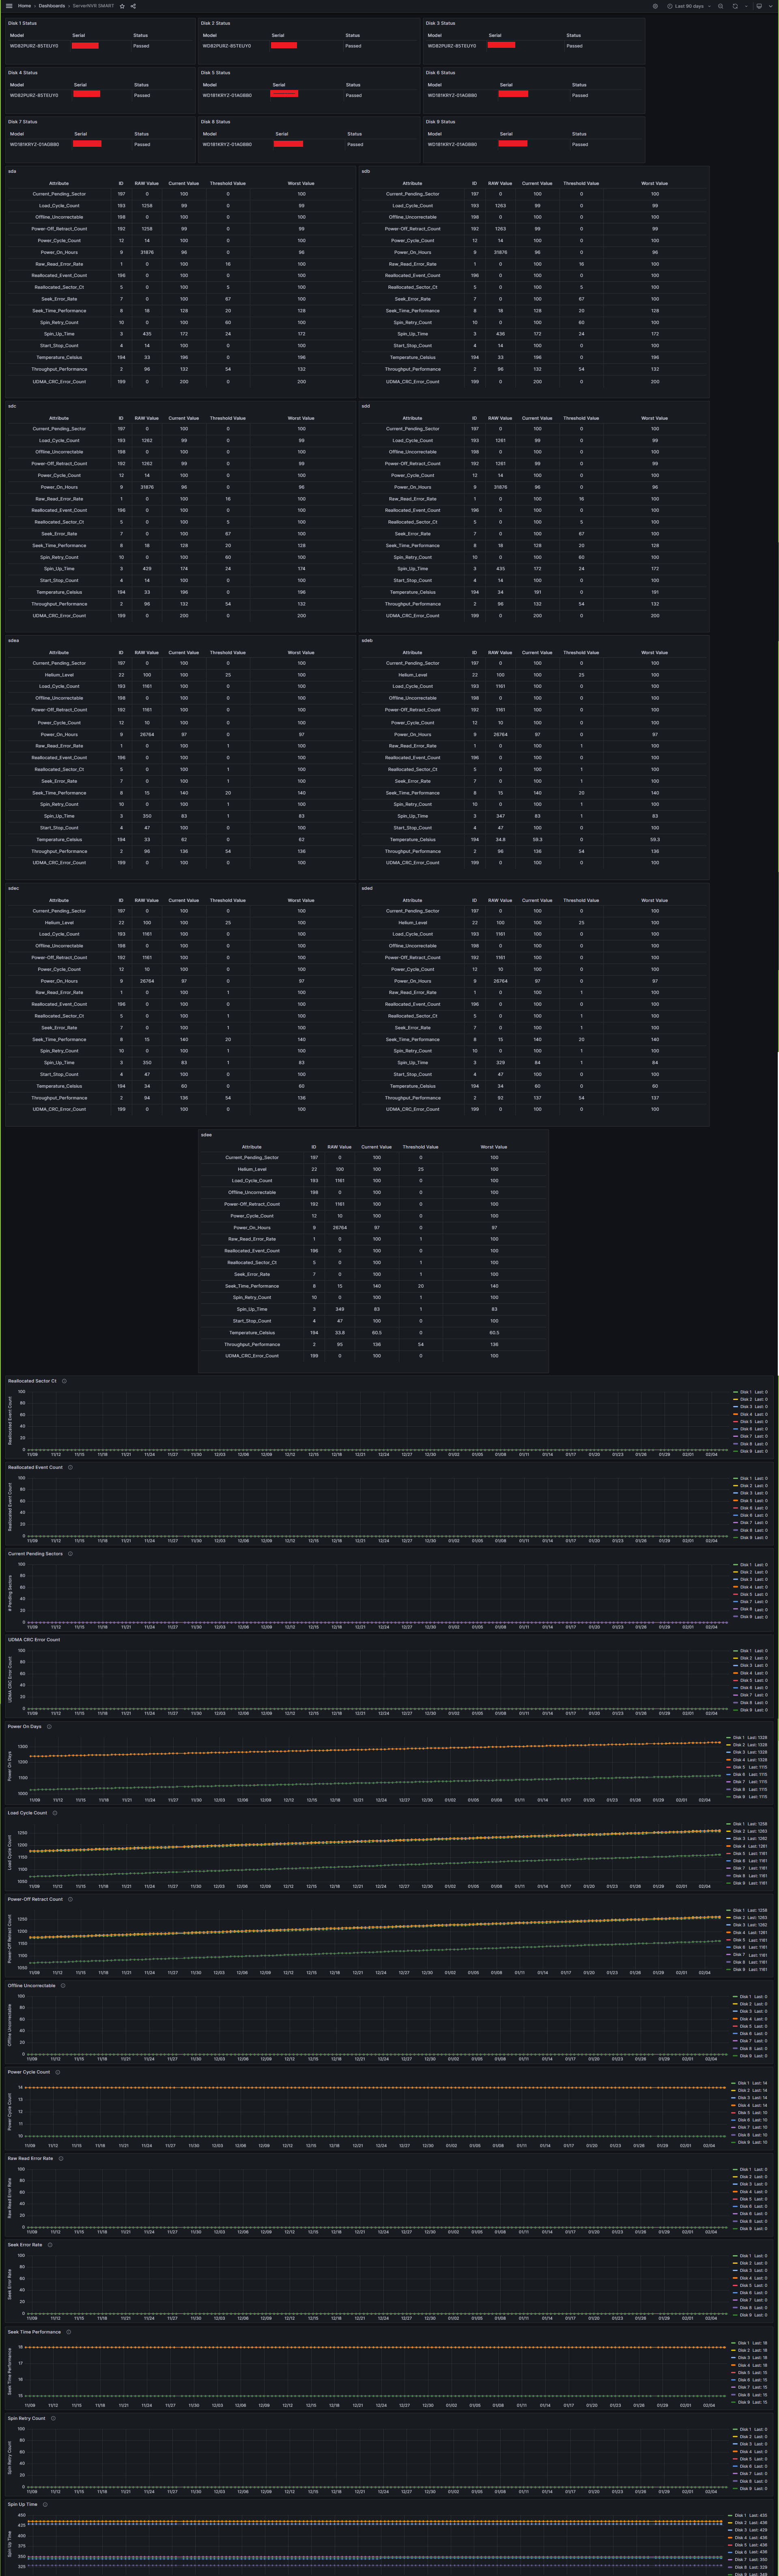Refresh the dashboard

coord(735,6)
